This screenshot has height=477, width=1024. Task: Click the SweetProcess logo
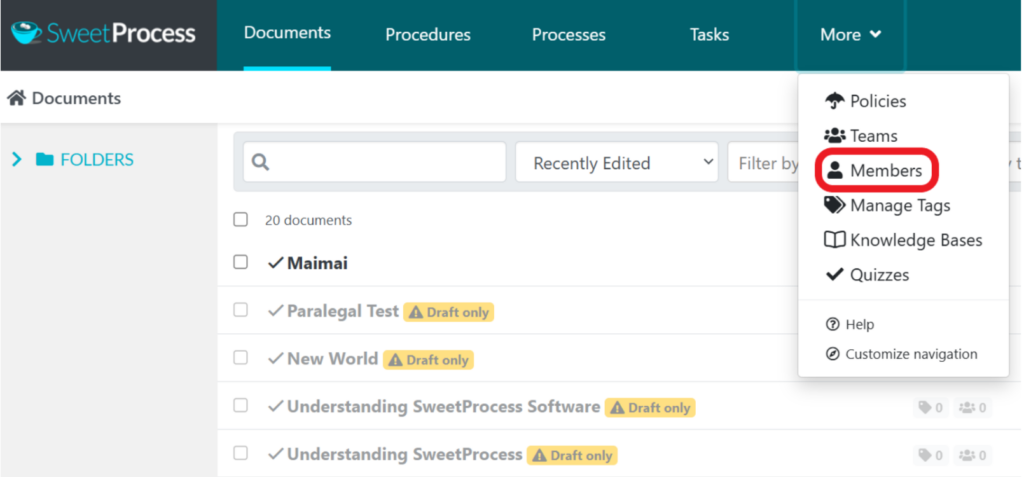coord(103,33)
